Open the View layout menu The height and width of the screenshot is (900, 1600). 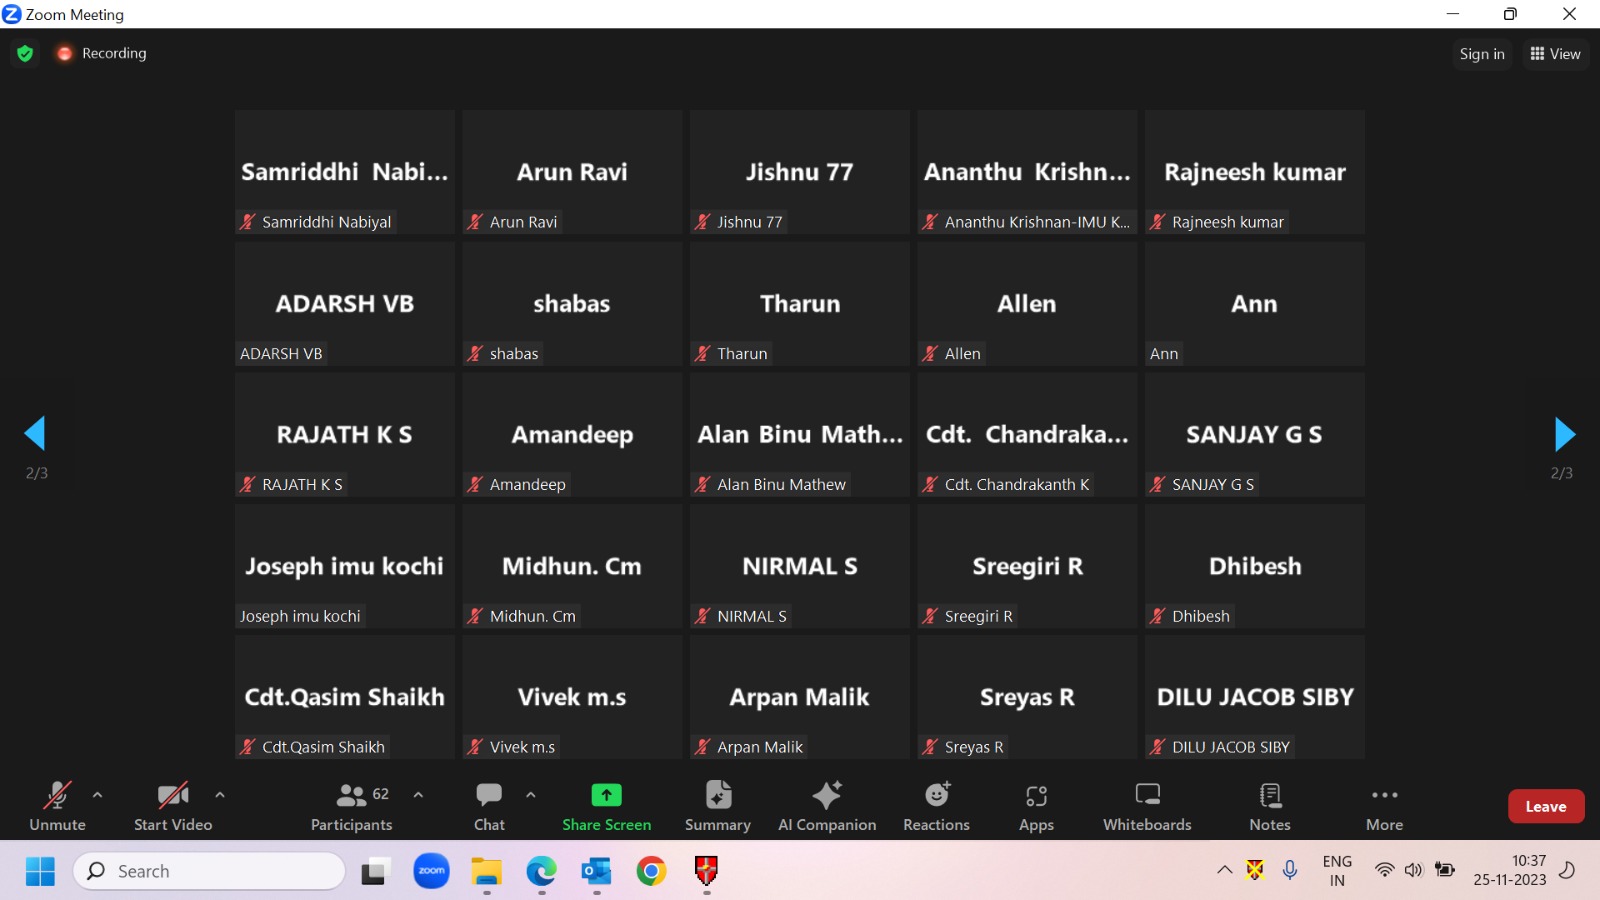click(x=1555, y=54)
